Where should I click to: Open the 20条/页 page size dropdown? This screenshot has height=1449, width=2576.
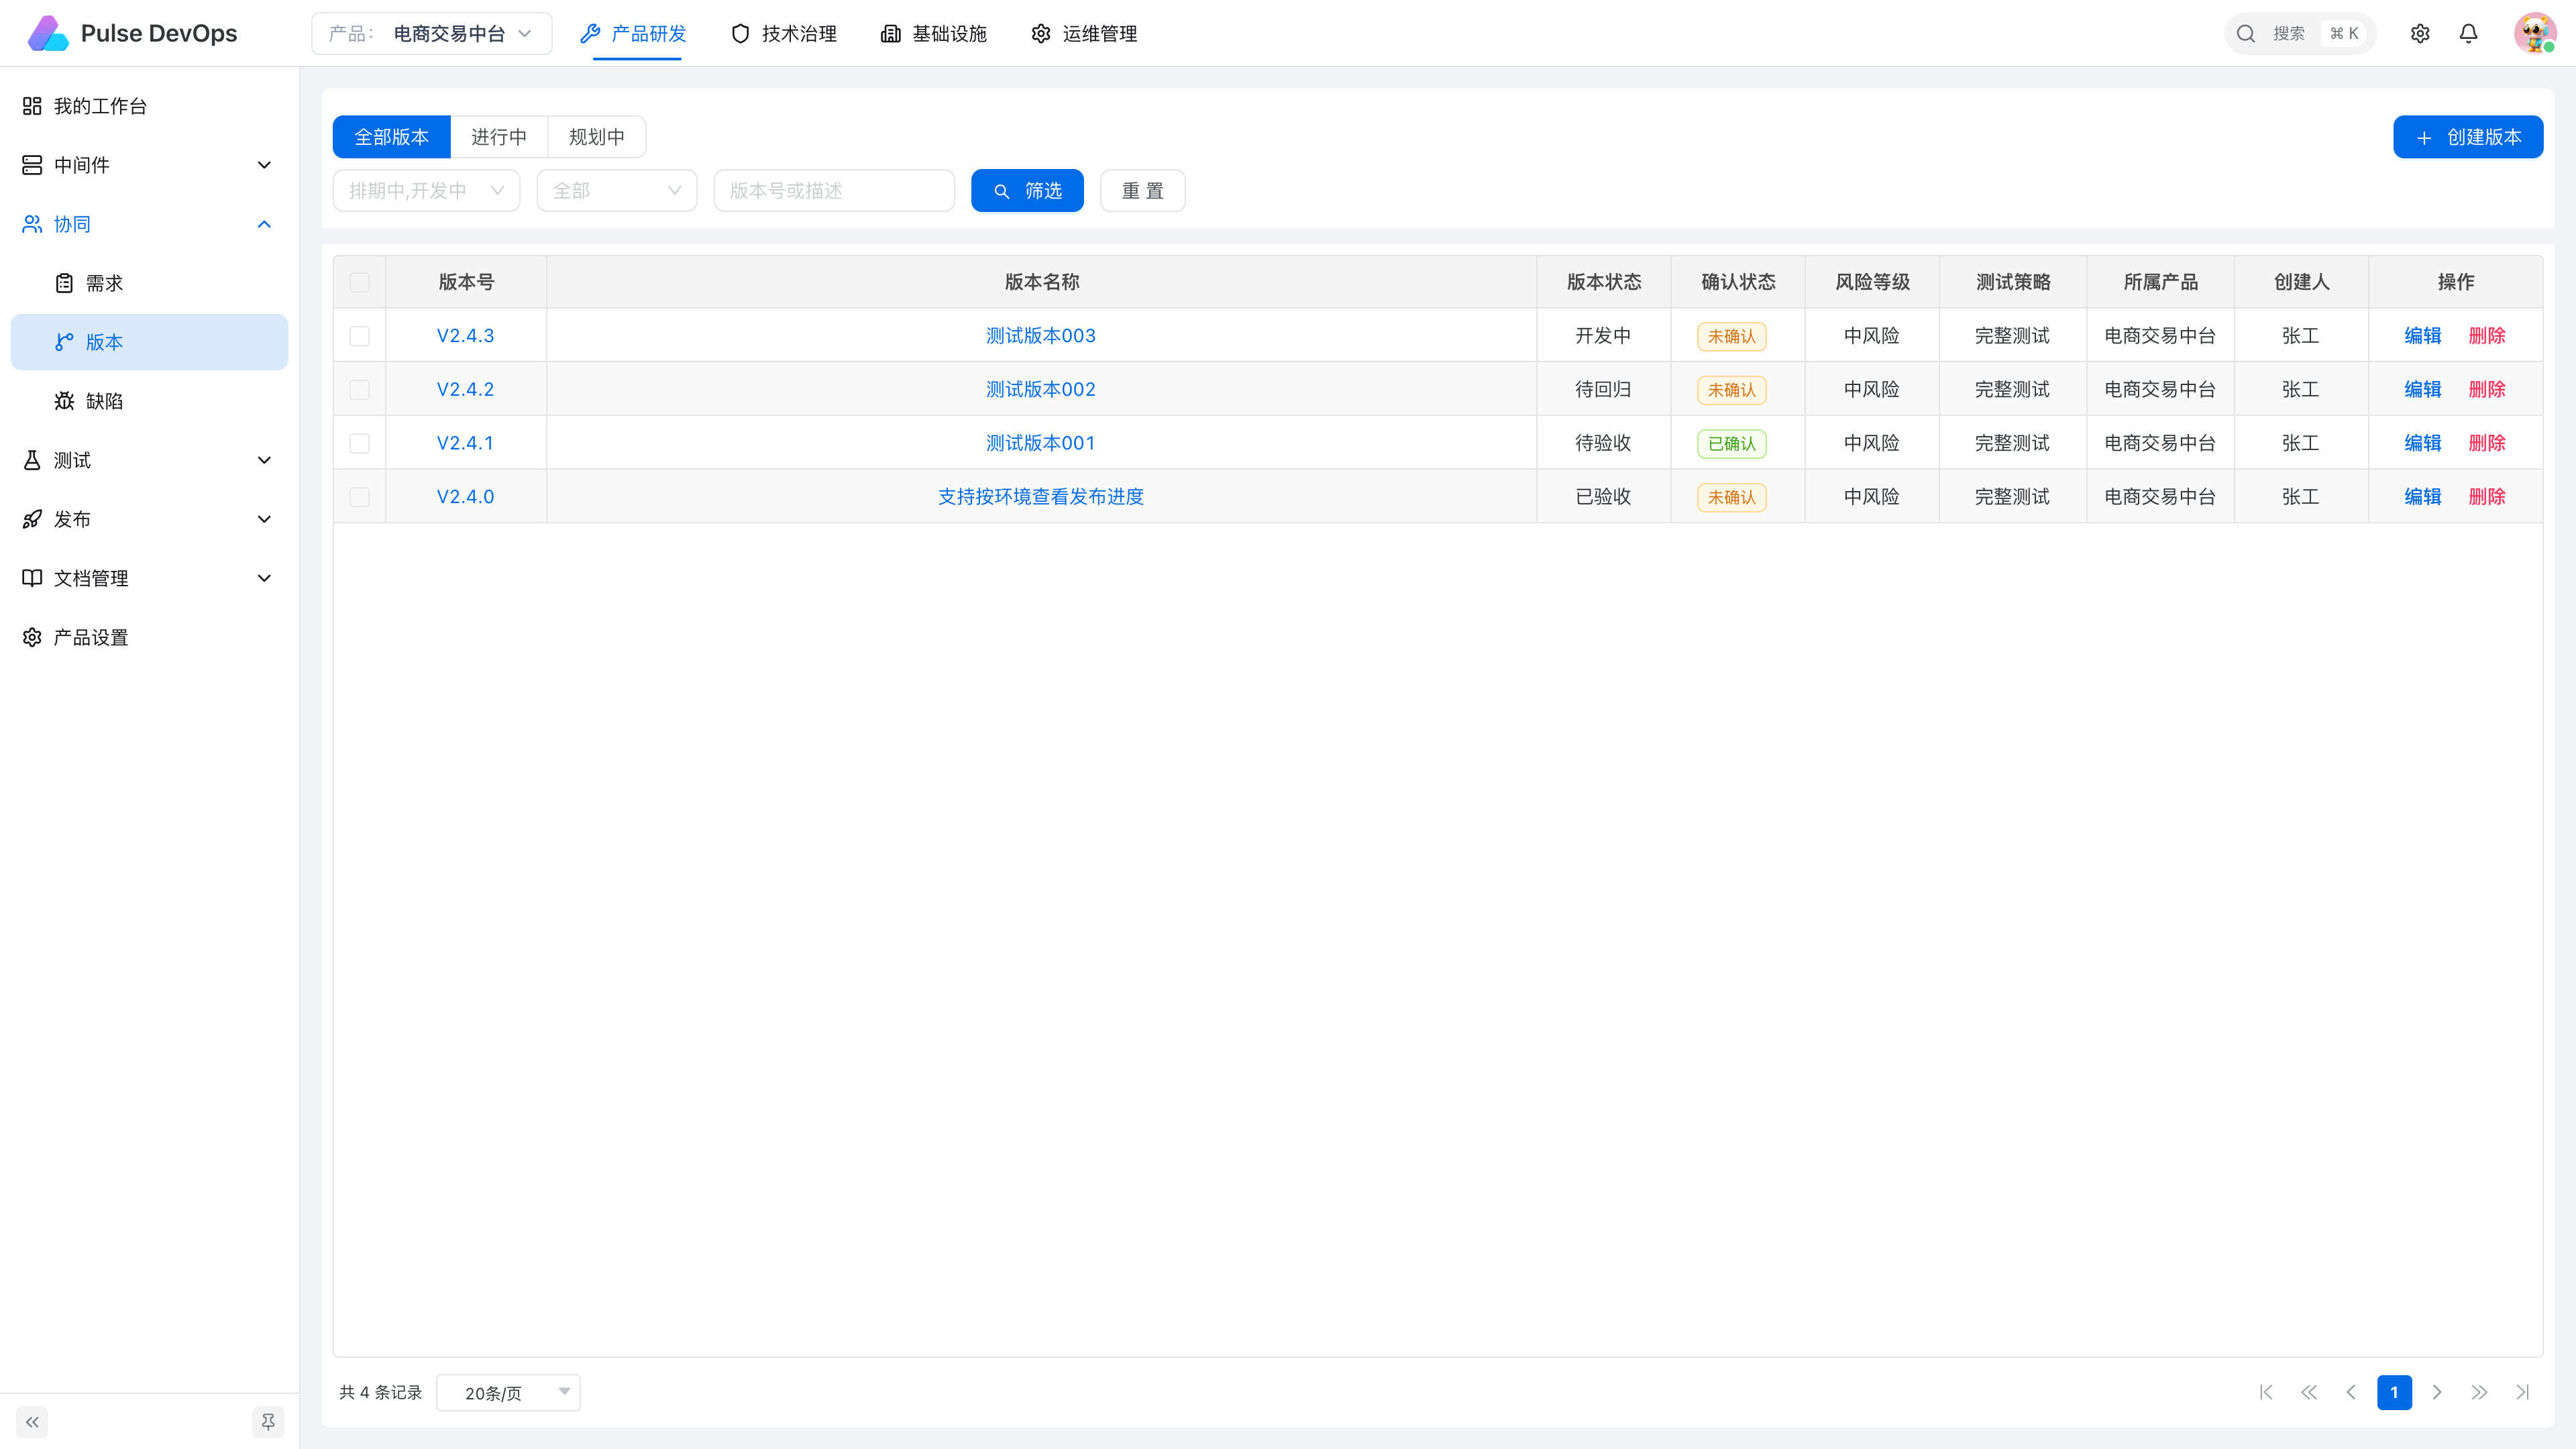[508, 1392]
